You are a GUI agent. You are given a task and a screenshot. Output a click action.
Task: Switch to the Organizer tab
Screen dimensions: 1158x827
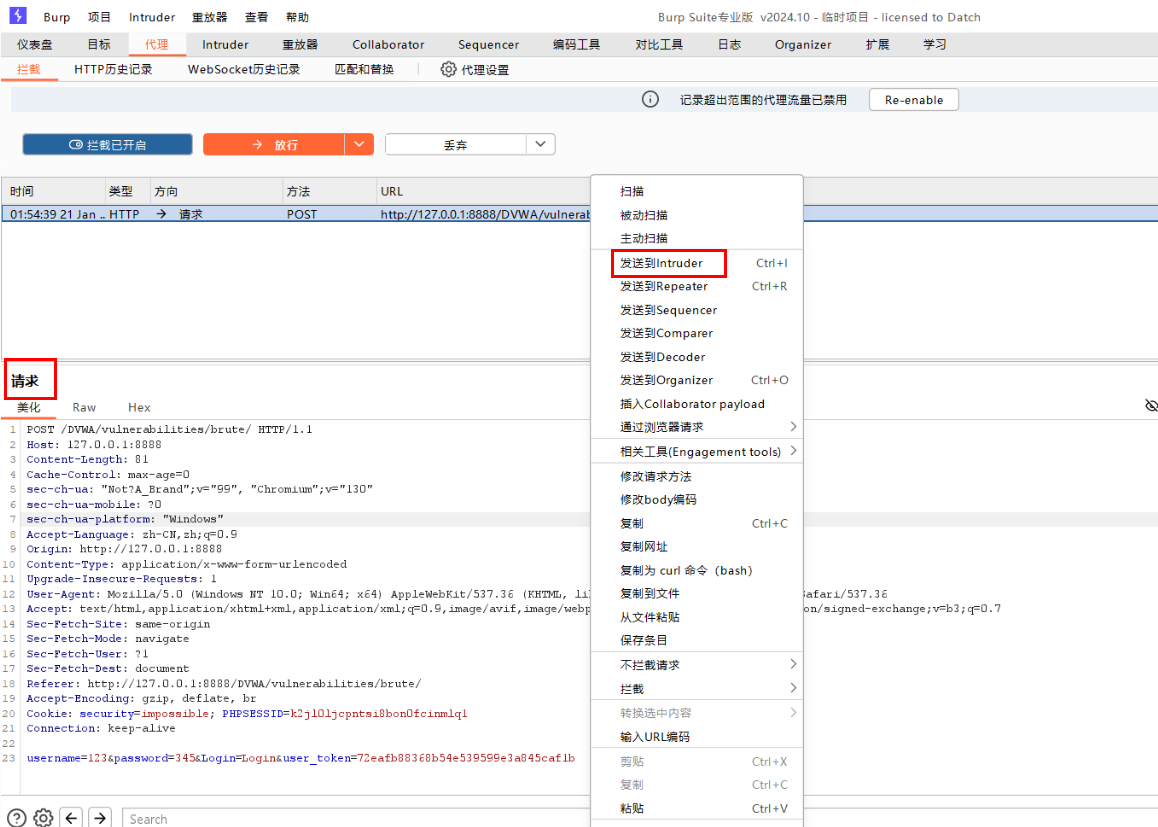coord(803,44)
